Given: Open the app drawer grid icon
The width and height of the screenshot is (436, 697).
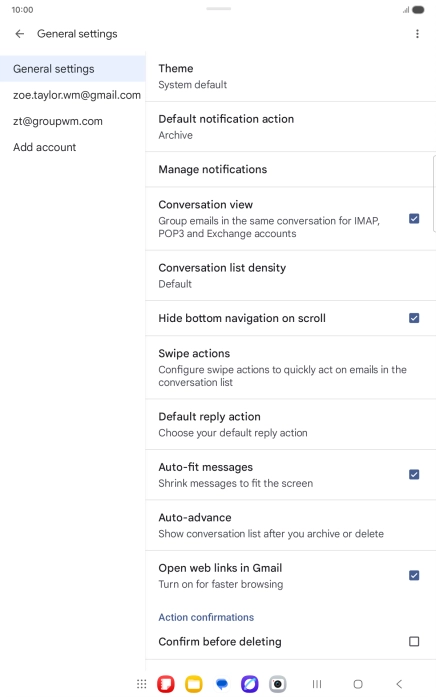Looking at the screenshot, I should coord(141,684).
